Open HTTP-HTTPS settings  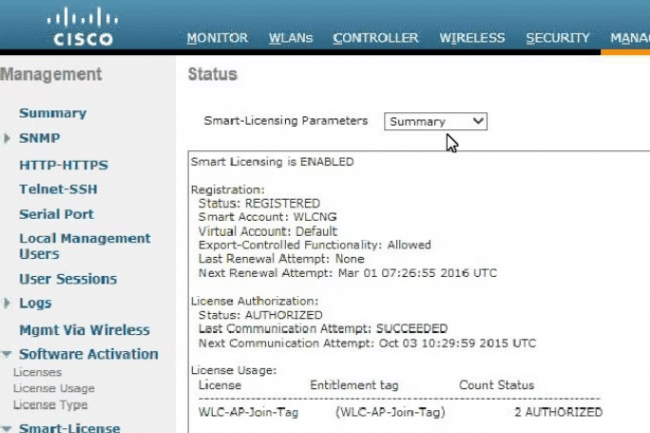(63, 165)
